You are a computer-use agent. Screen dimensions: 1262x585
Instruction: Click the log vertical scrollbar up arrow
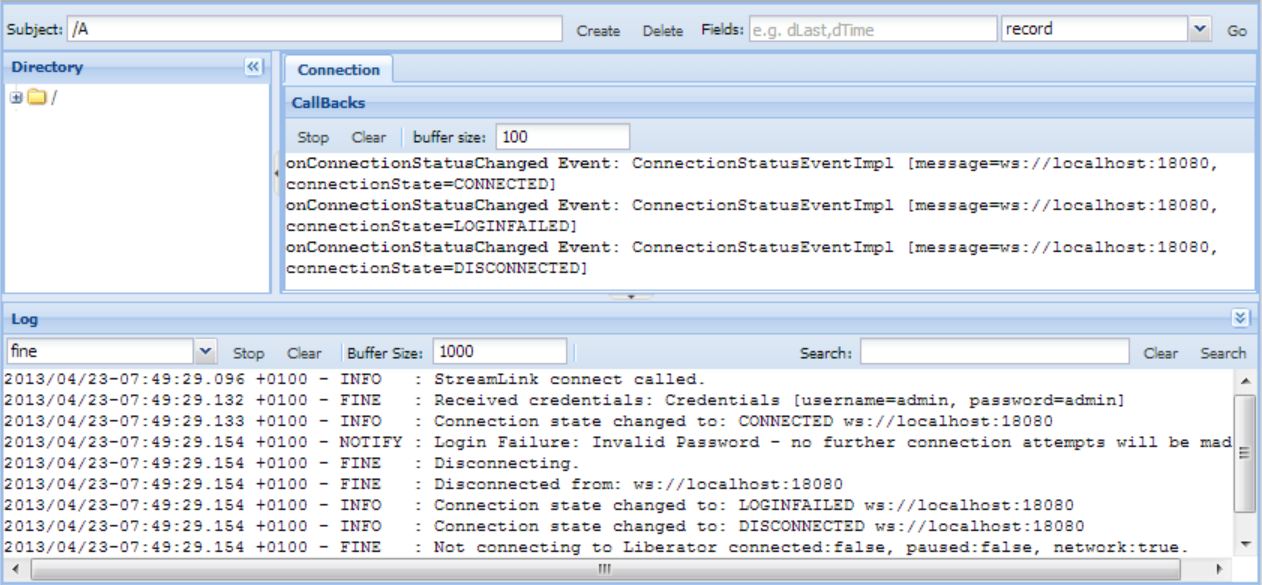(x=1245, y=379)
